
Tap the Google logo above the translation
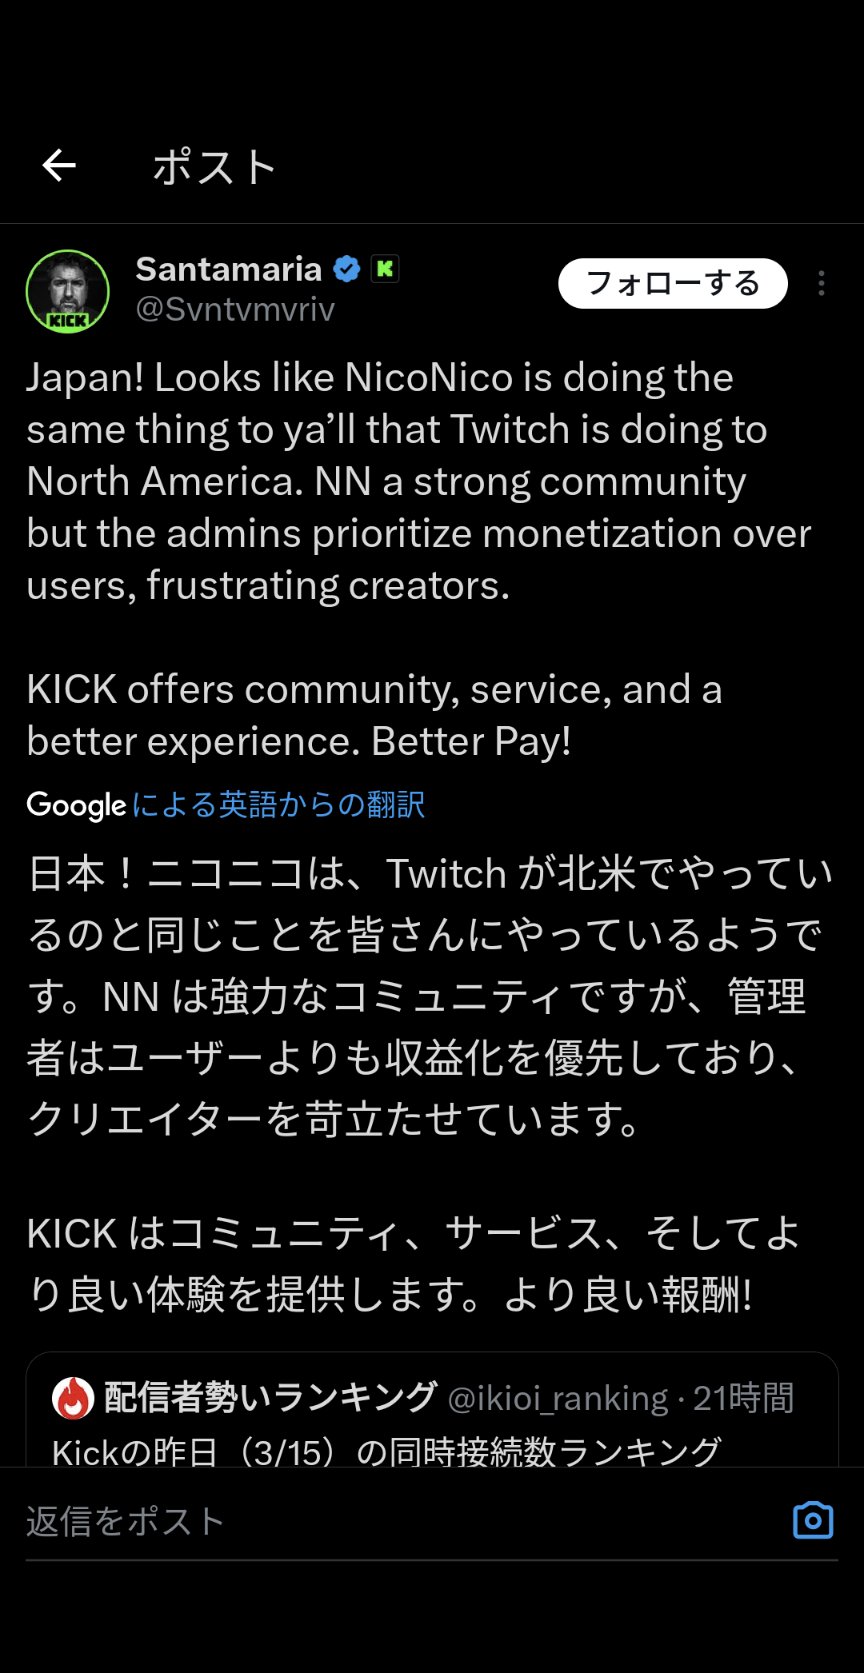pos(76,805)
